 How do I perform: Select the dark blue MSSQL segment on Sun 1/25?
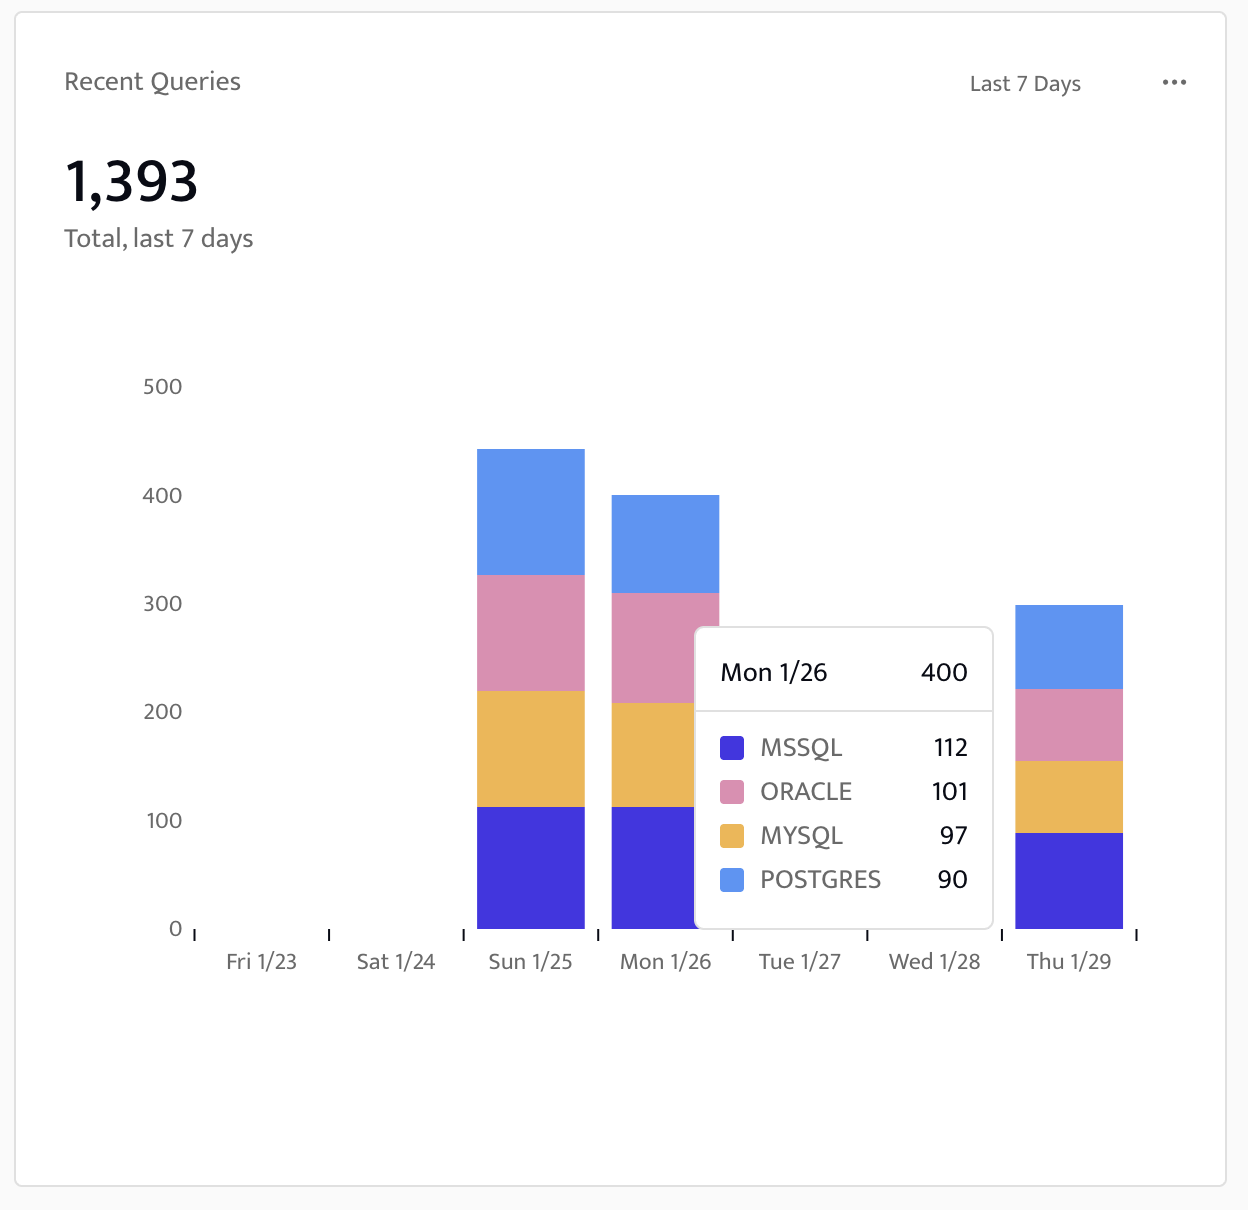tap(530, 867)
